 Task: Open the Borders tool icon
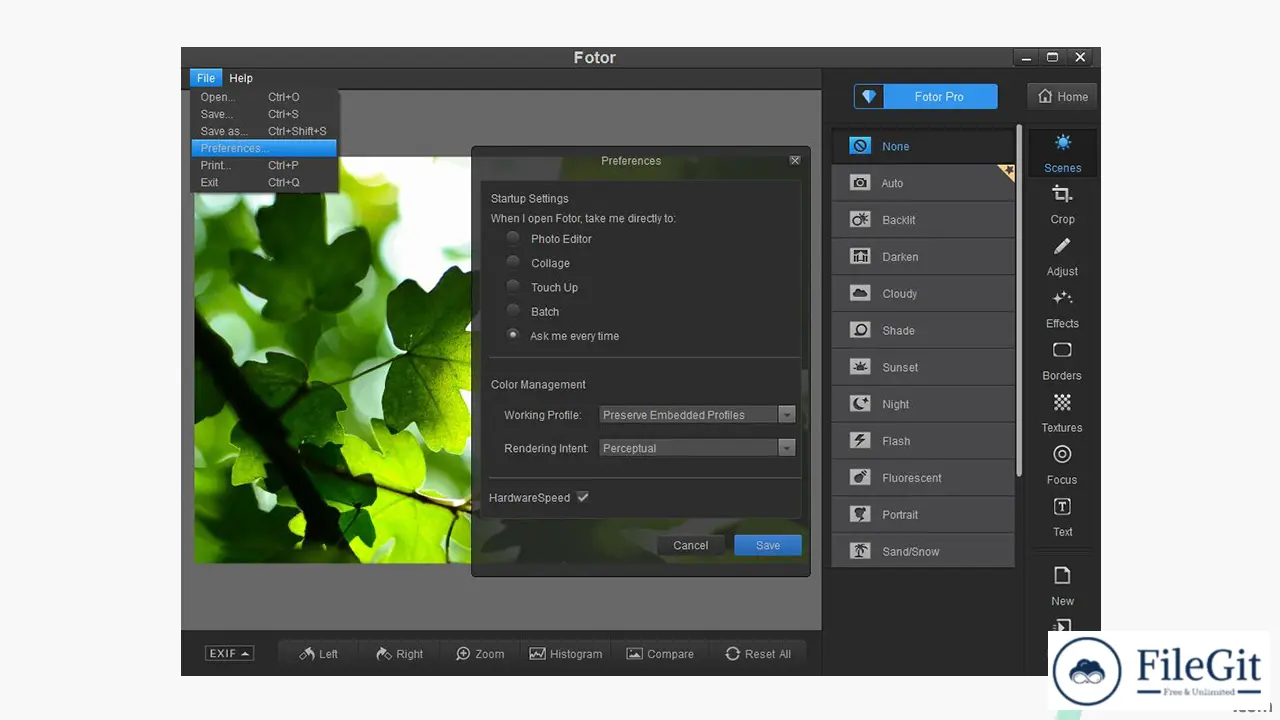[x=1062, y=350]
